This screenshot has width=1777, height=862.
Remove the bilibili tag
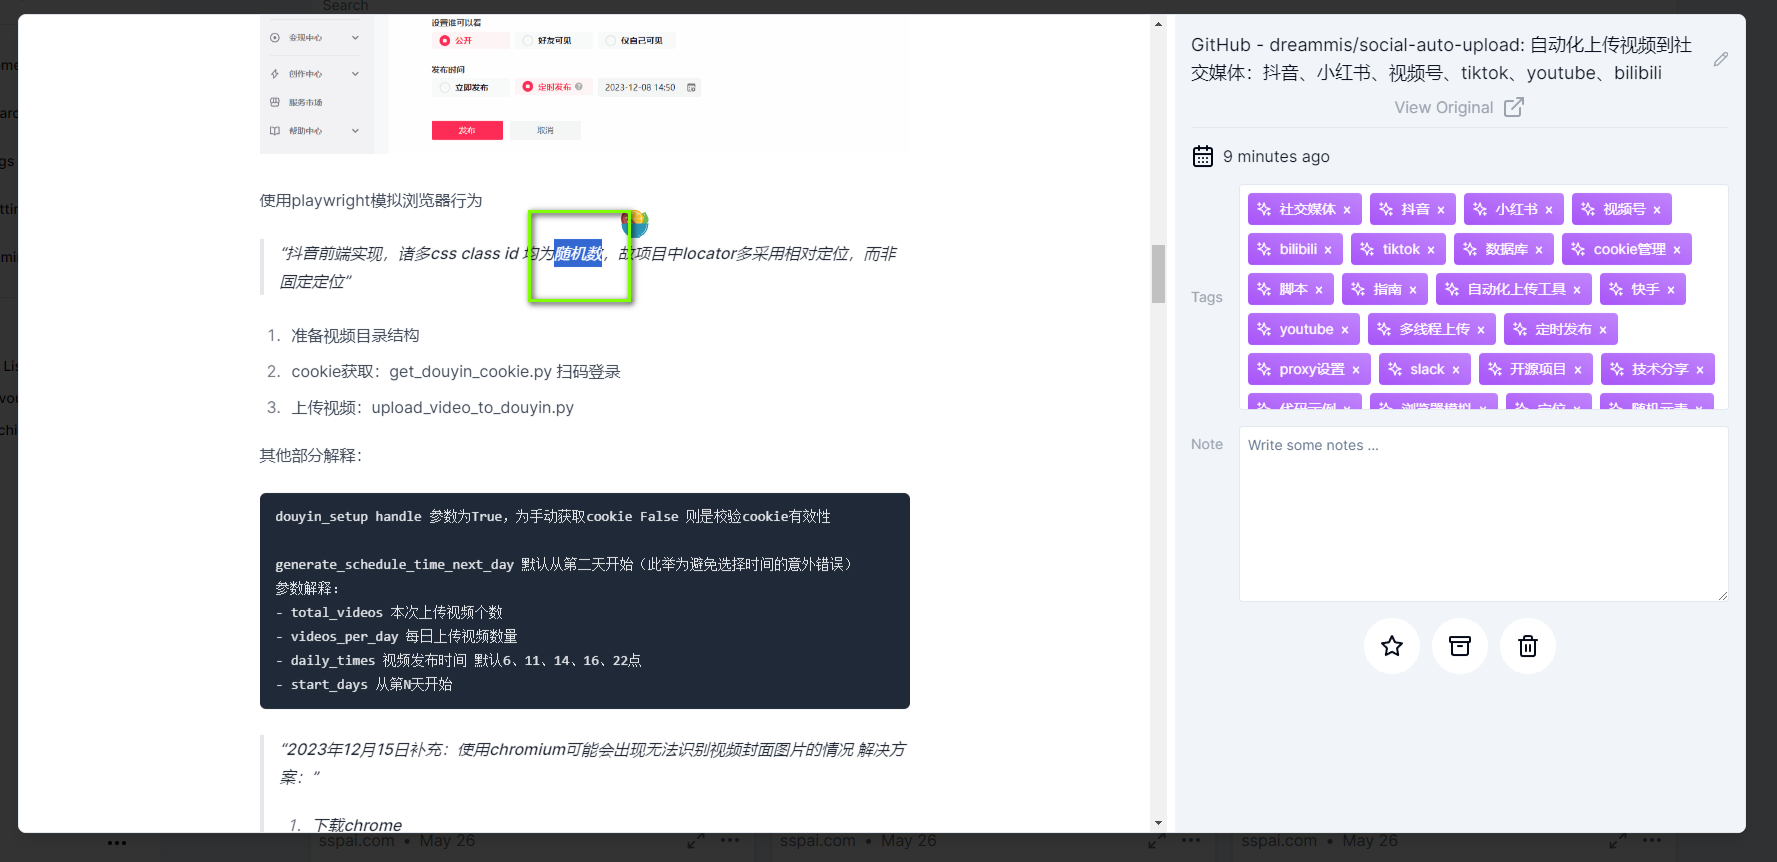pyautogui.click(x=1328, y=250)
